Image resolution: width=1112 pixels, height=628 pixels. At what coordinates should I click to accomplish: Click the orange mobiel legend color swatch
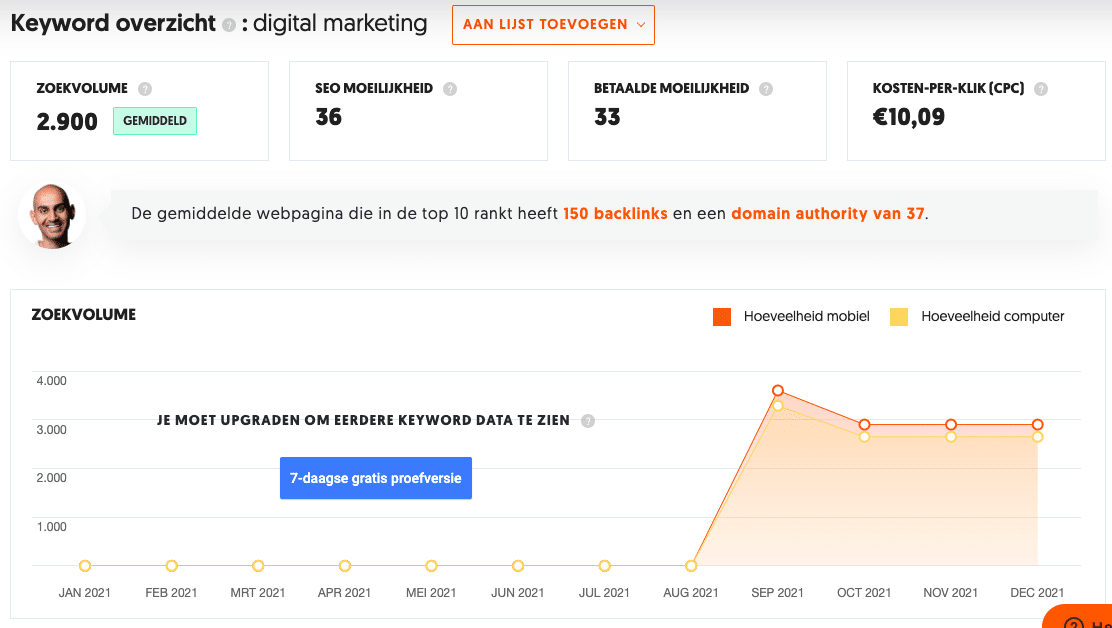click(722, 317)
